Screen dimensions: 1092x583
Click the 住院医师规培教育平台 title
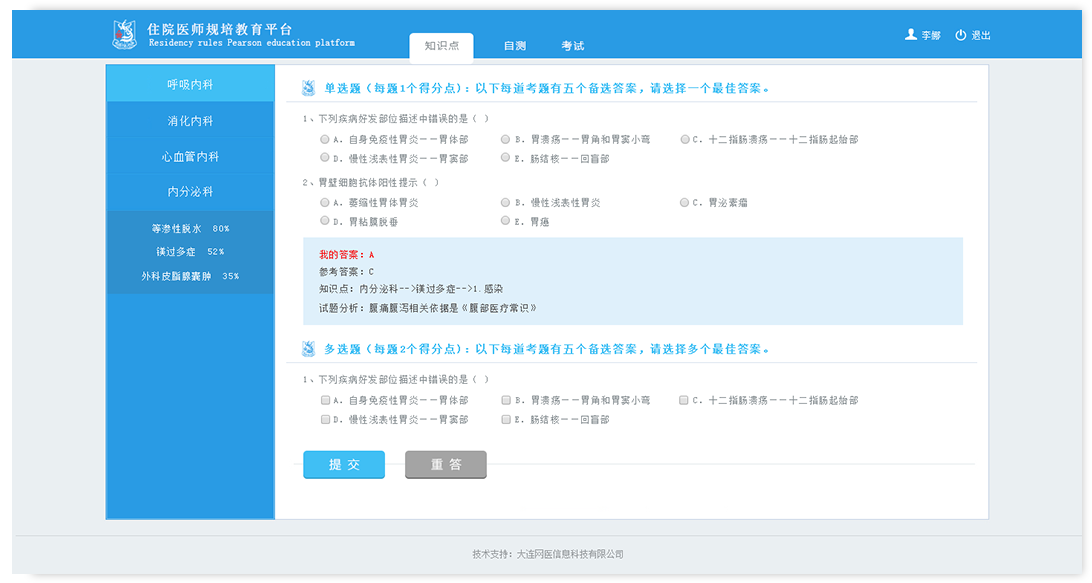click(x=219, y=29)
